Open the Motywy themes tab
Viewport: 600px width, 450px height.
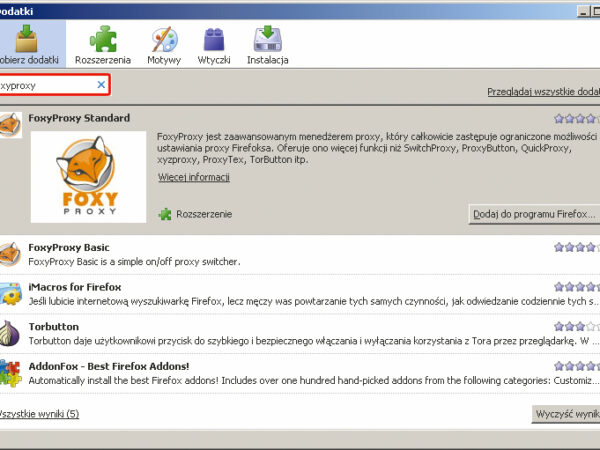pos(164,45)
